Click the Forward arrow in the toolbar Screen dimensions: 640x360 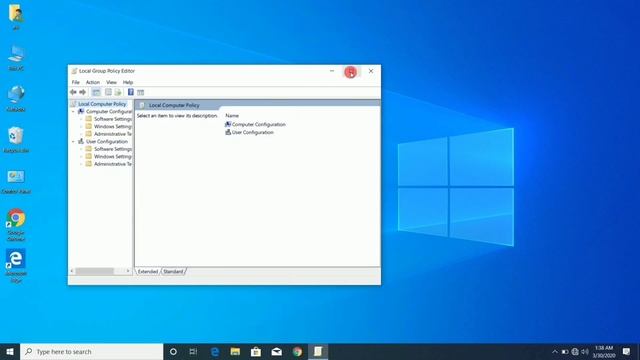[82, 92]
